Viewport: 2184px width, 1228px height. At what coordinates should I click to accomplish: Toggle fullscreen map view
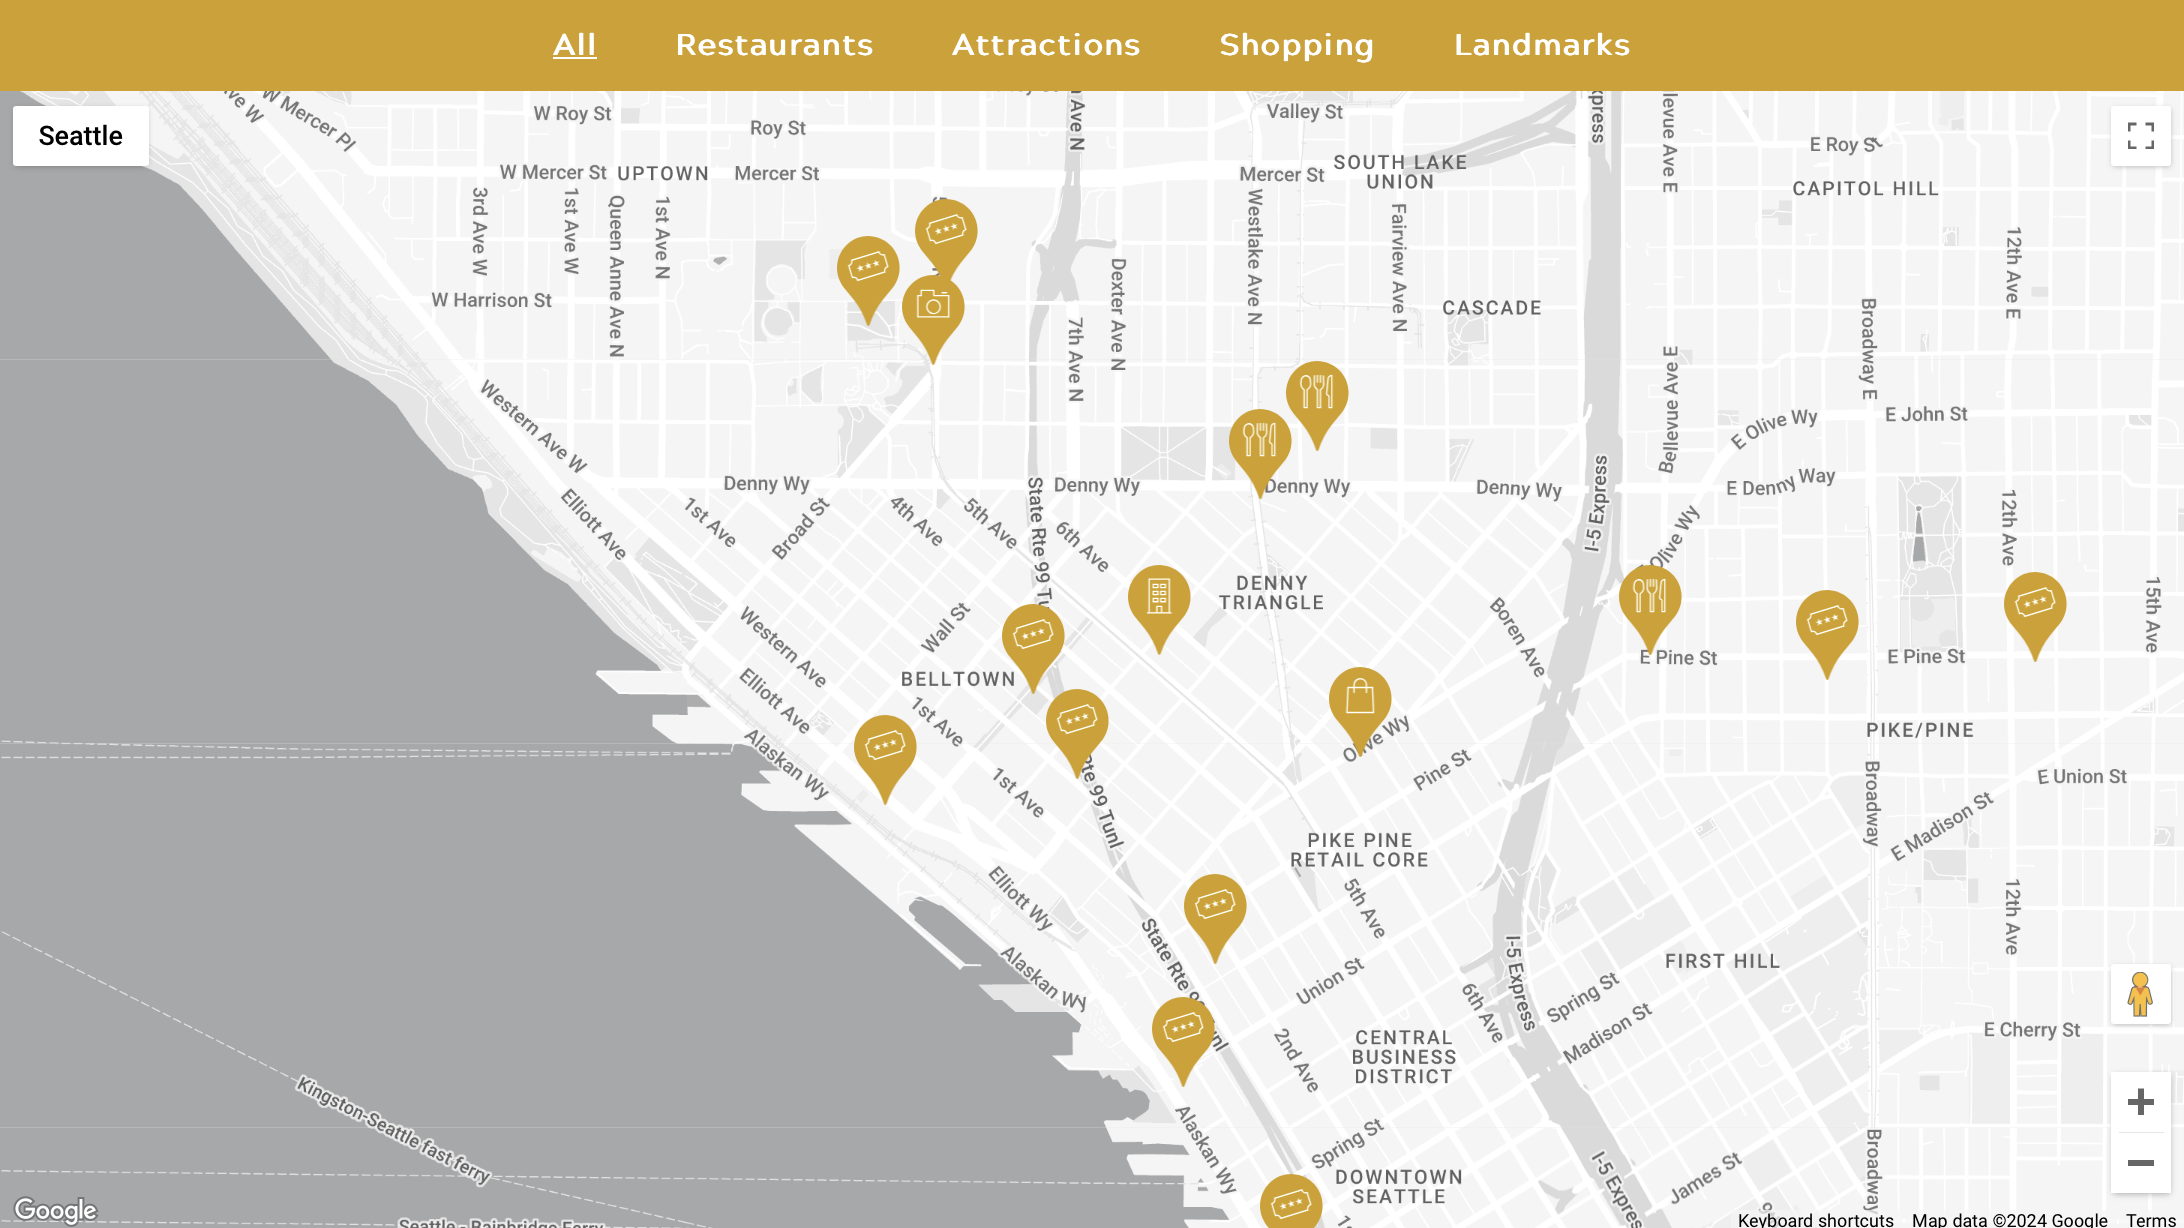click(x=2140, y=136)
